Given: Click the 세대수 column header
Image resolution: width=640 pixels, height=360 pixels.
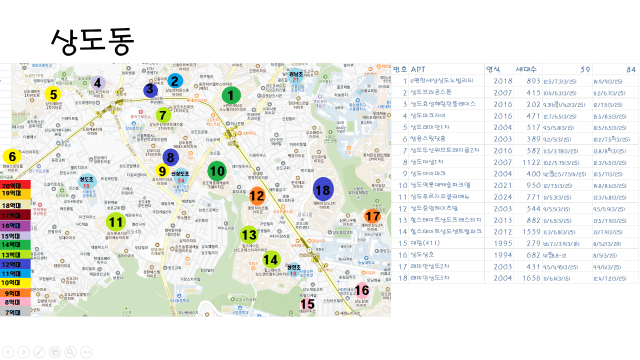Looking at the screenshot, I should tap(526, 69).
